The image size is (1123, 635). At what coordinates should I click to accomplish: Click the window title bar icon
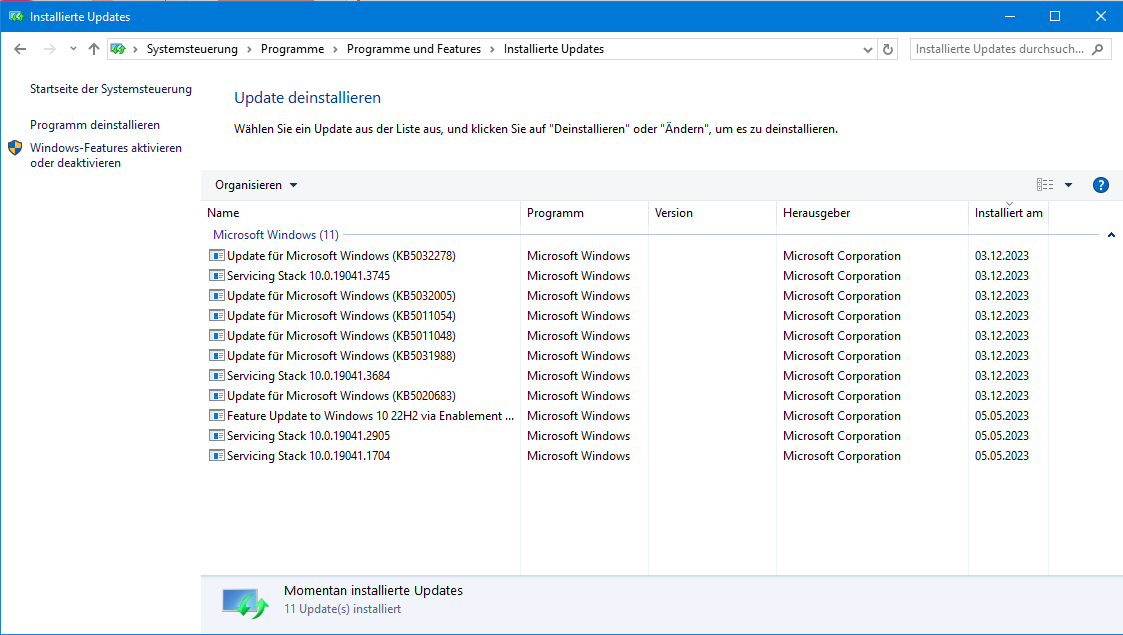(16, 16)
